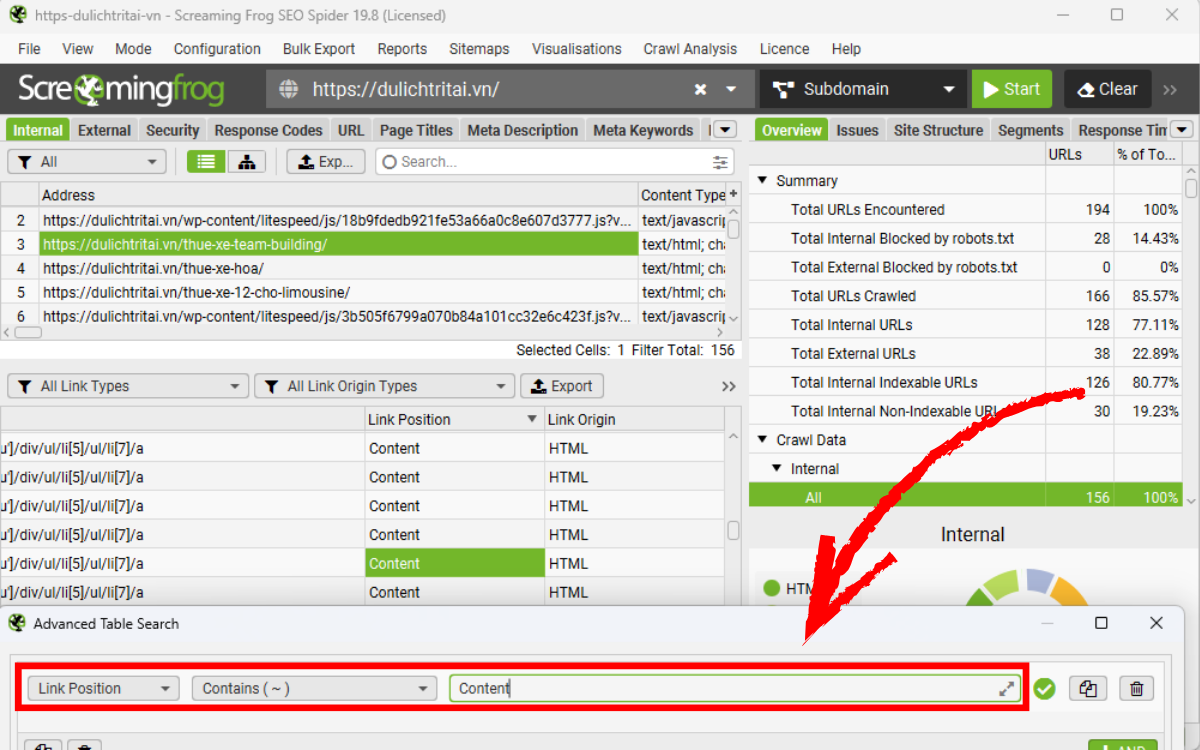This screenshot has height=750, width=1200.
Task: Expand the toolbar with double-chevron icon
Action: click(x=1170, y=89)
